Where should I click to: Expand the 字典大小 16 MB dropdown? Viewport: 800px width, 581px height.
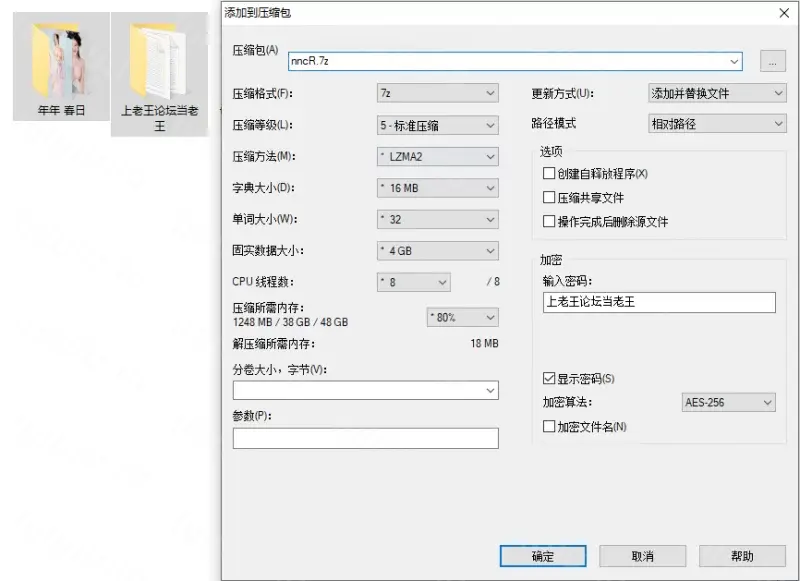[437, 188]
